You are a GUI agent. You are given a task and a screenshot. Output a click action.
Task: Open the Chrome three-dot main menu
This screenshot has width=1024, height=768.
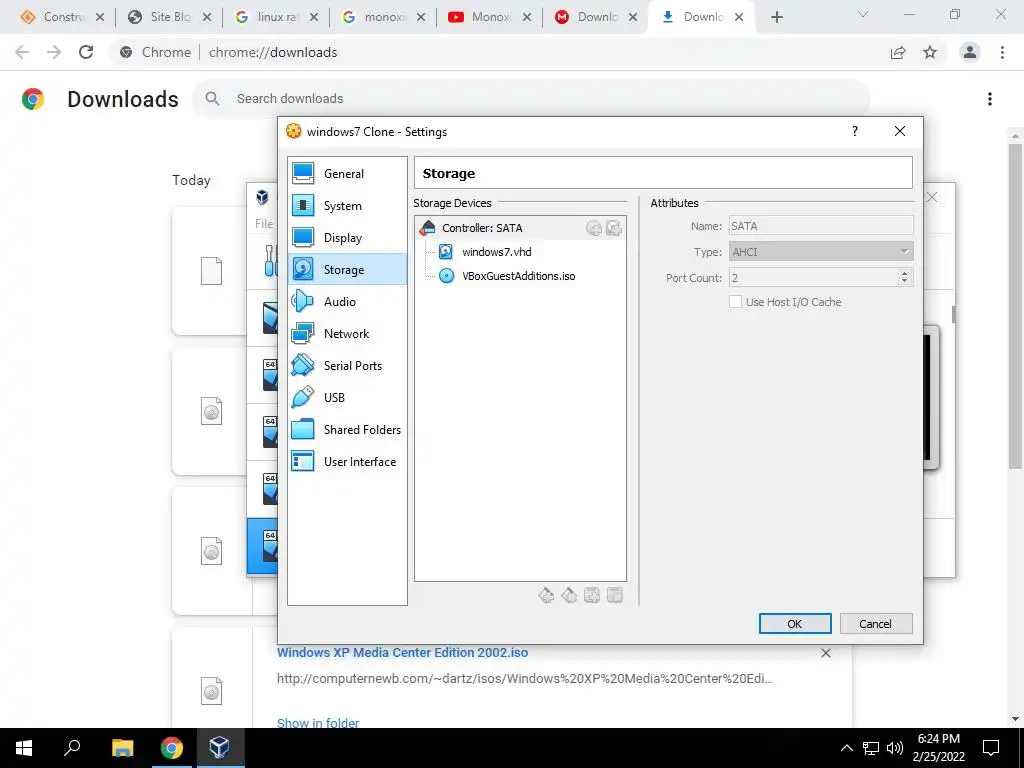pyautogui.click(x=1002, y=52)
